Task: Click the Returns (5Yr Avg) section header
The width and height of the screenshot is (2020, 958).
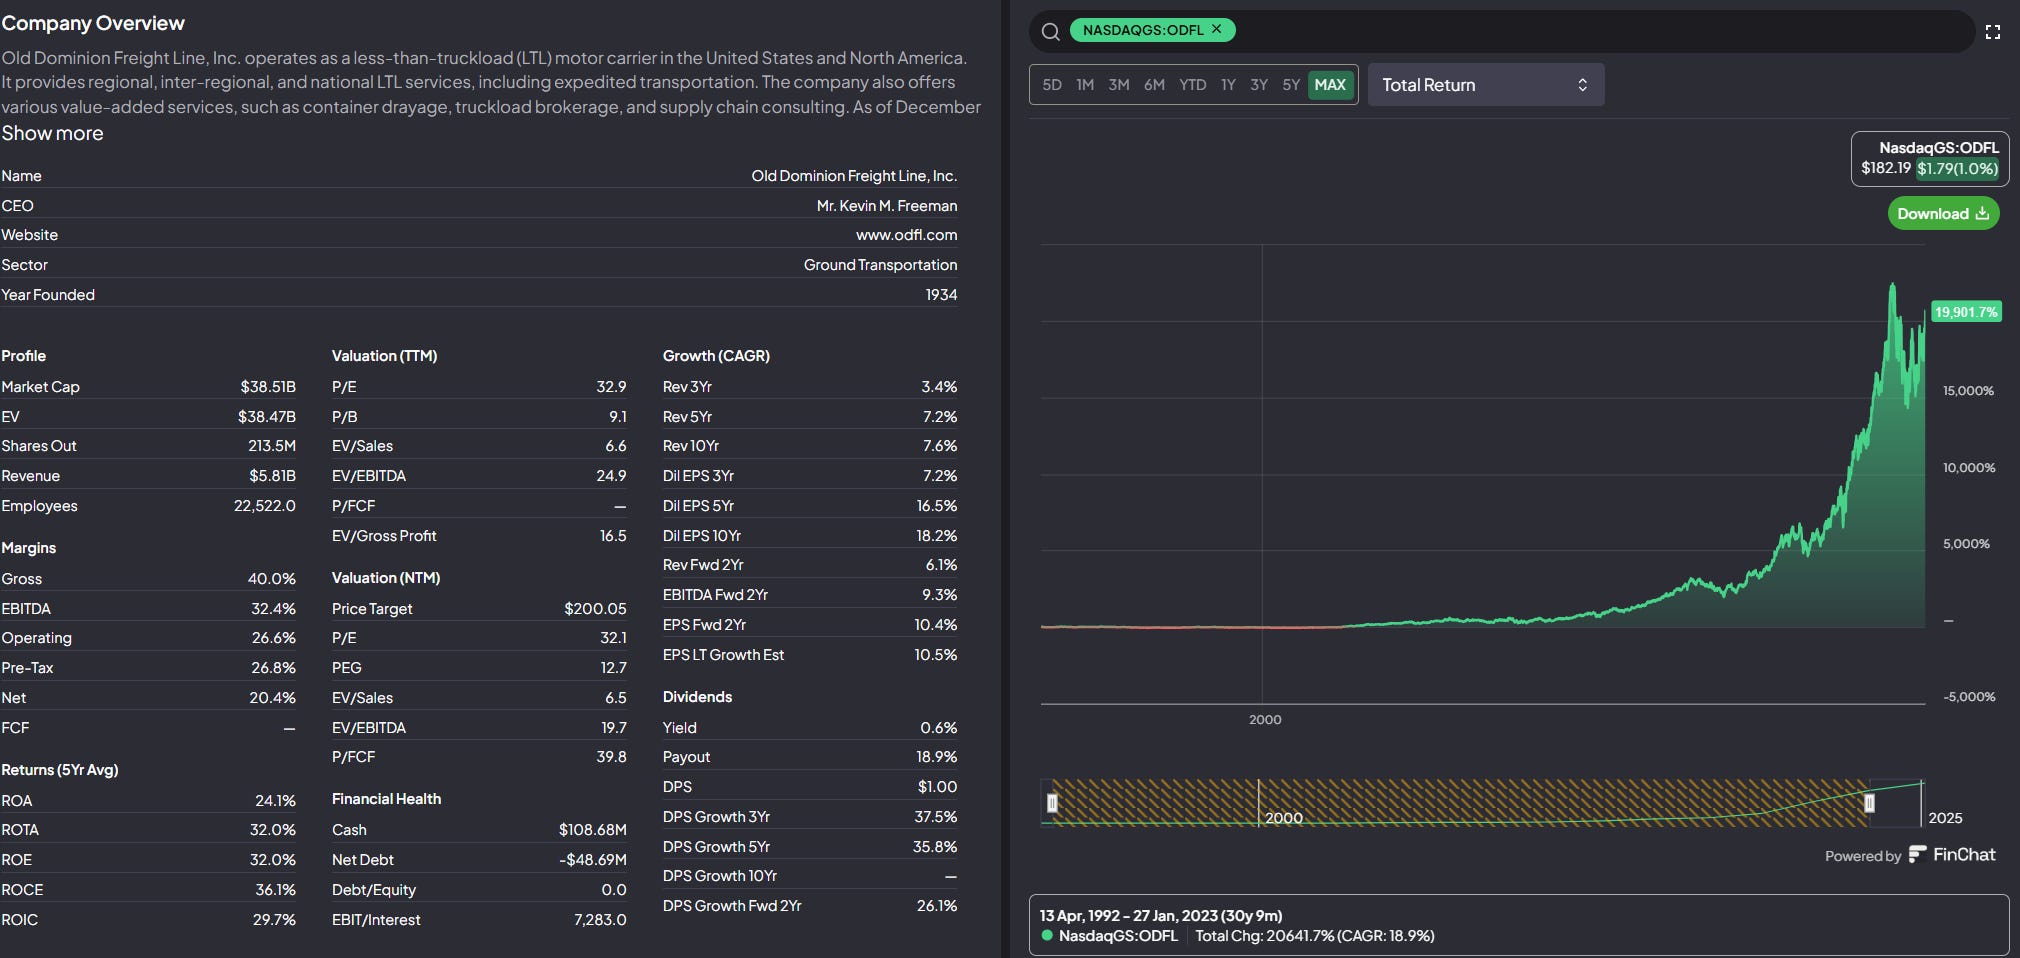Action: pyautogui.click(x=60, y=770)
